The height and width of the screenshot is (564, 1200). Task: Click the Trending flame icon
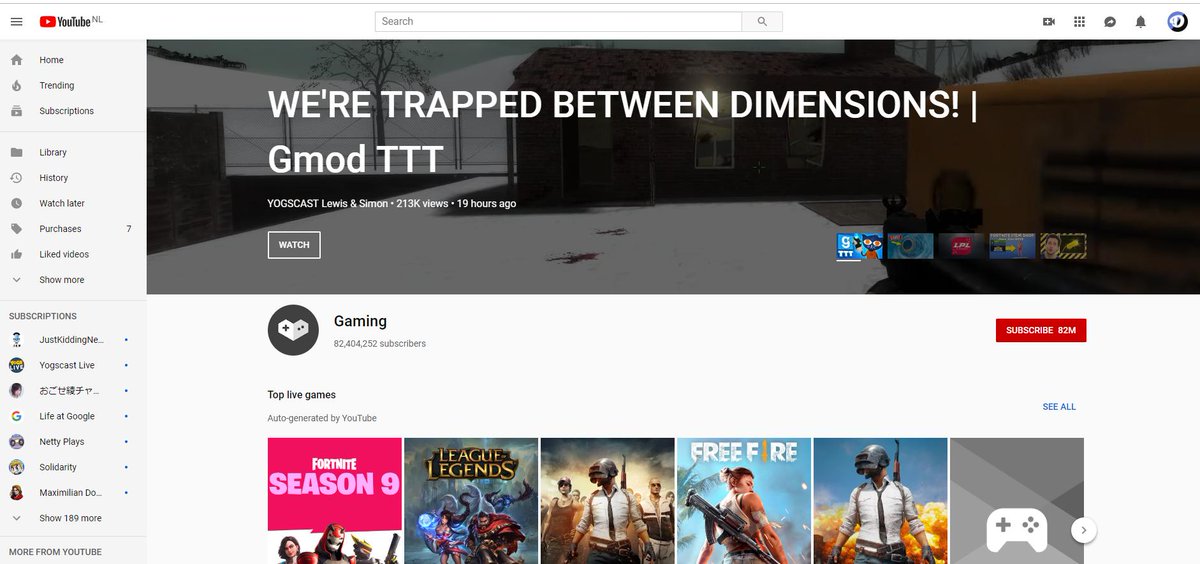click(17, 85)
